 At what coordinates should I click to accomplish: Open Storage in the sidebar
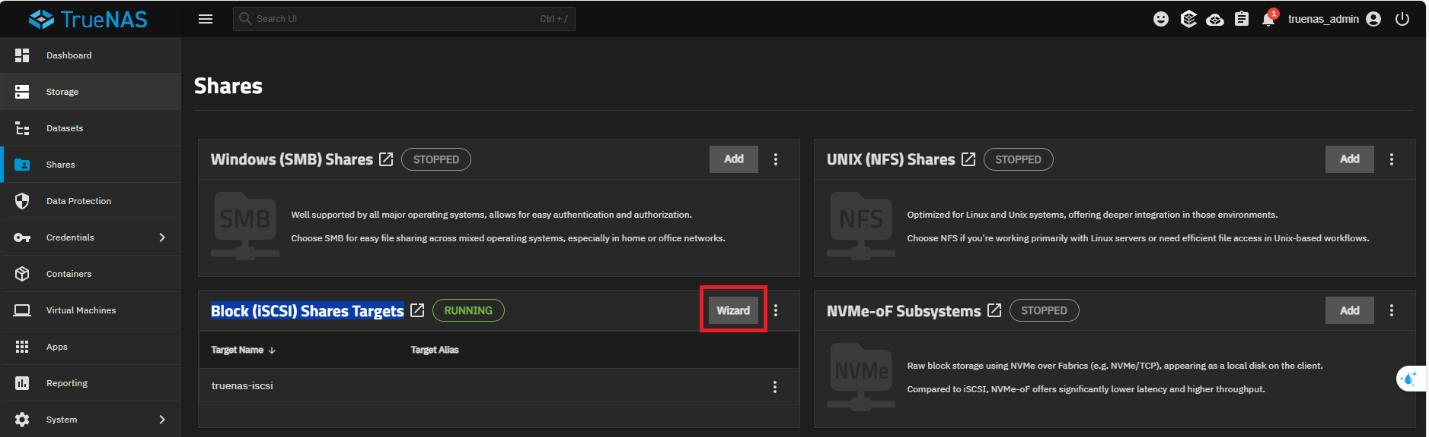coord(90,92)
